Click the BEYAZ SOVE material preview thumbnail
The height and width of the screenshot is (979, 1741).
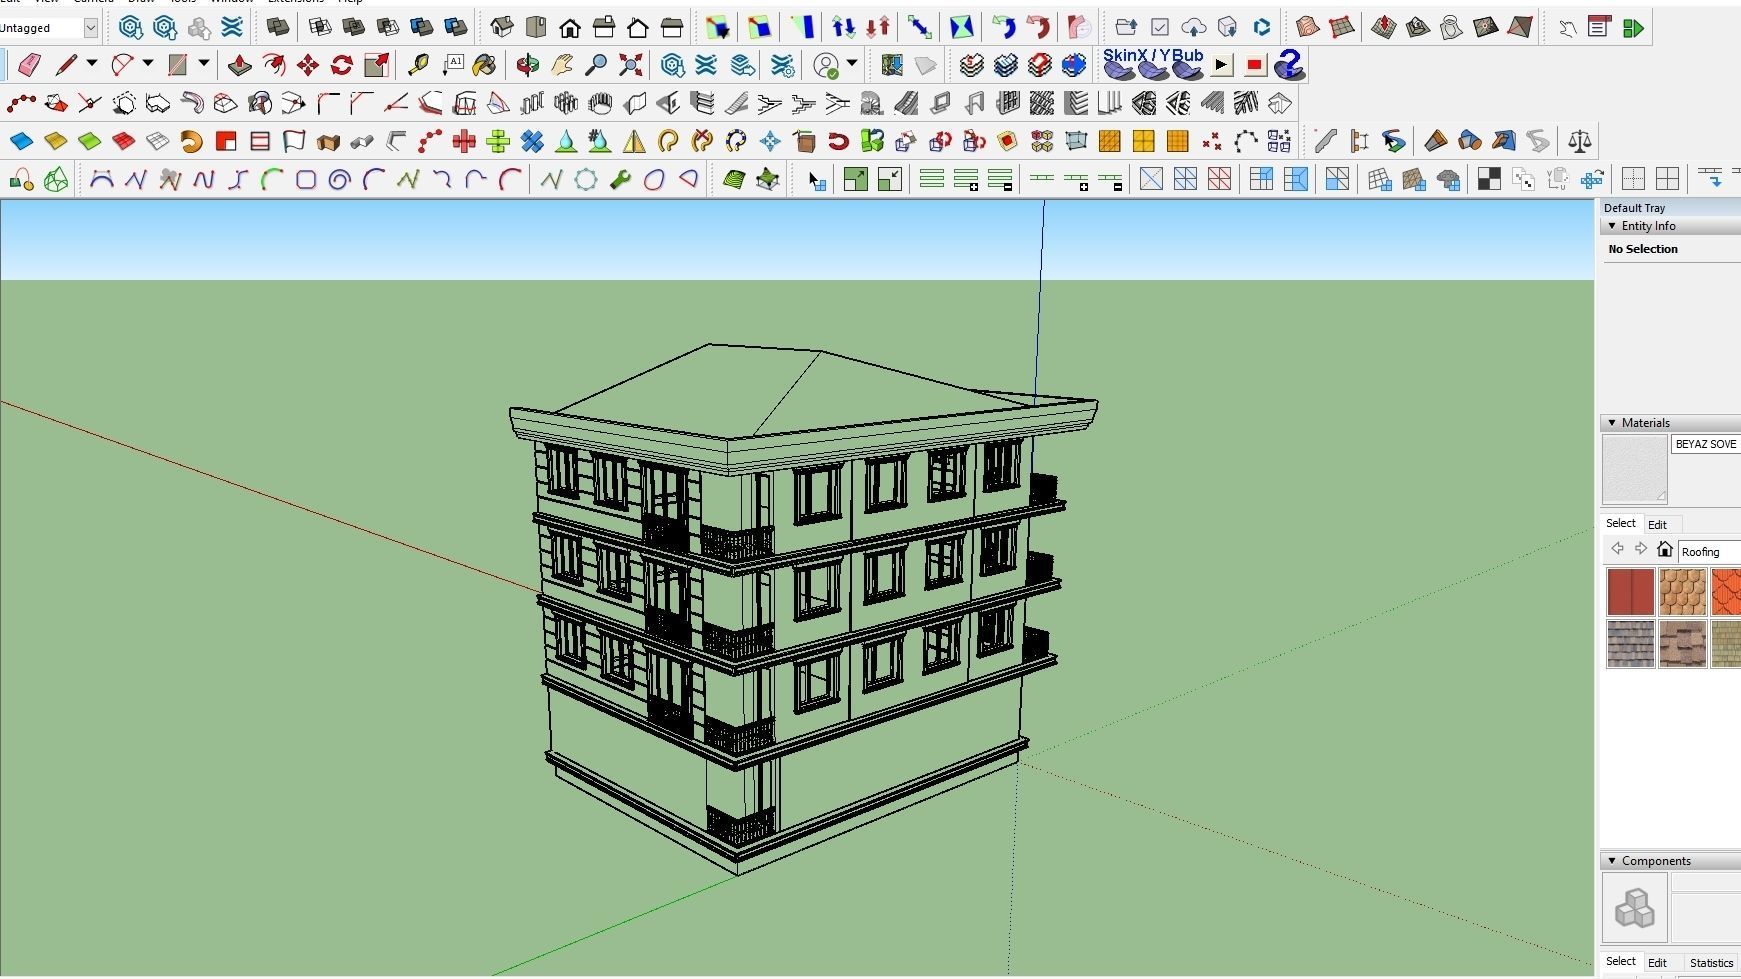click(1635, 470)
